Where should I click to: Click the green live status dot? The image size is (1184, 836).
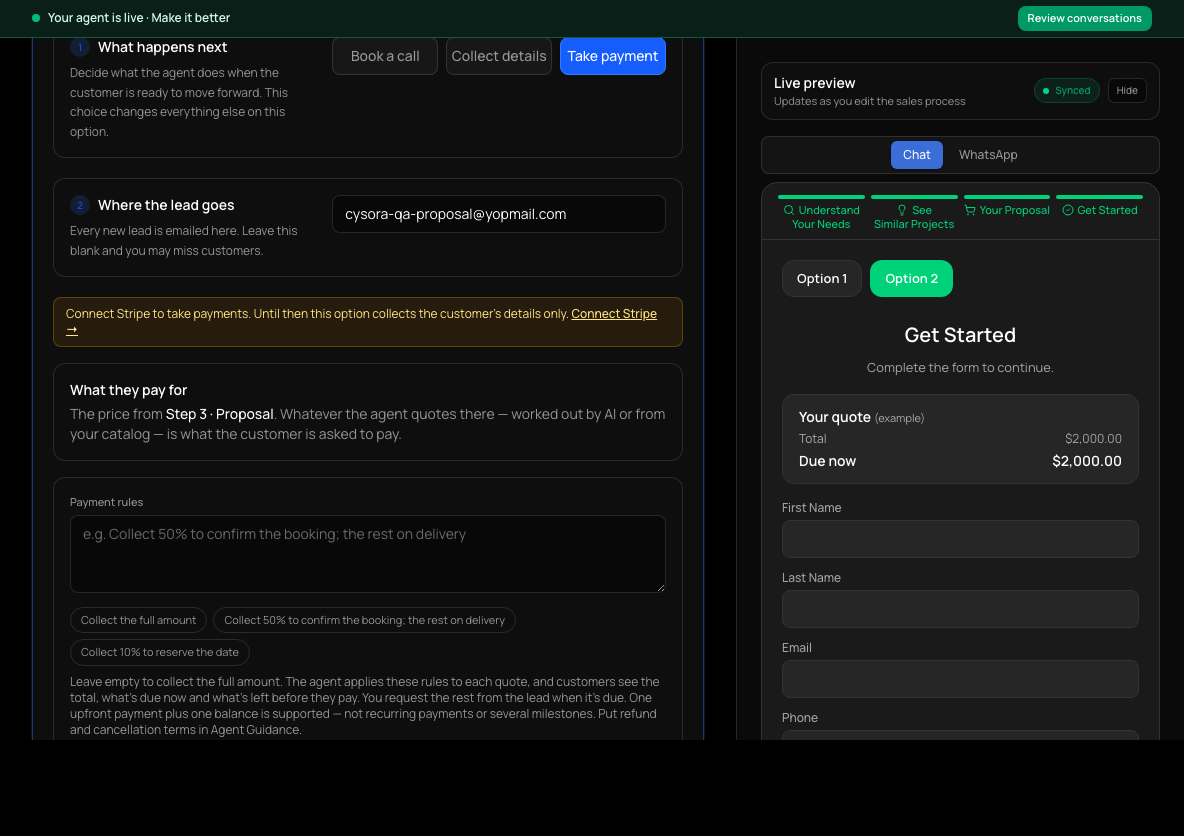35,18
